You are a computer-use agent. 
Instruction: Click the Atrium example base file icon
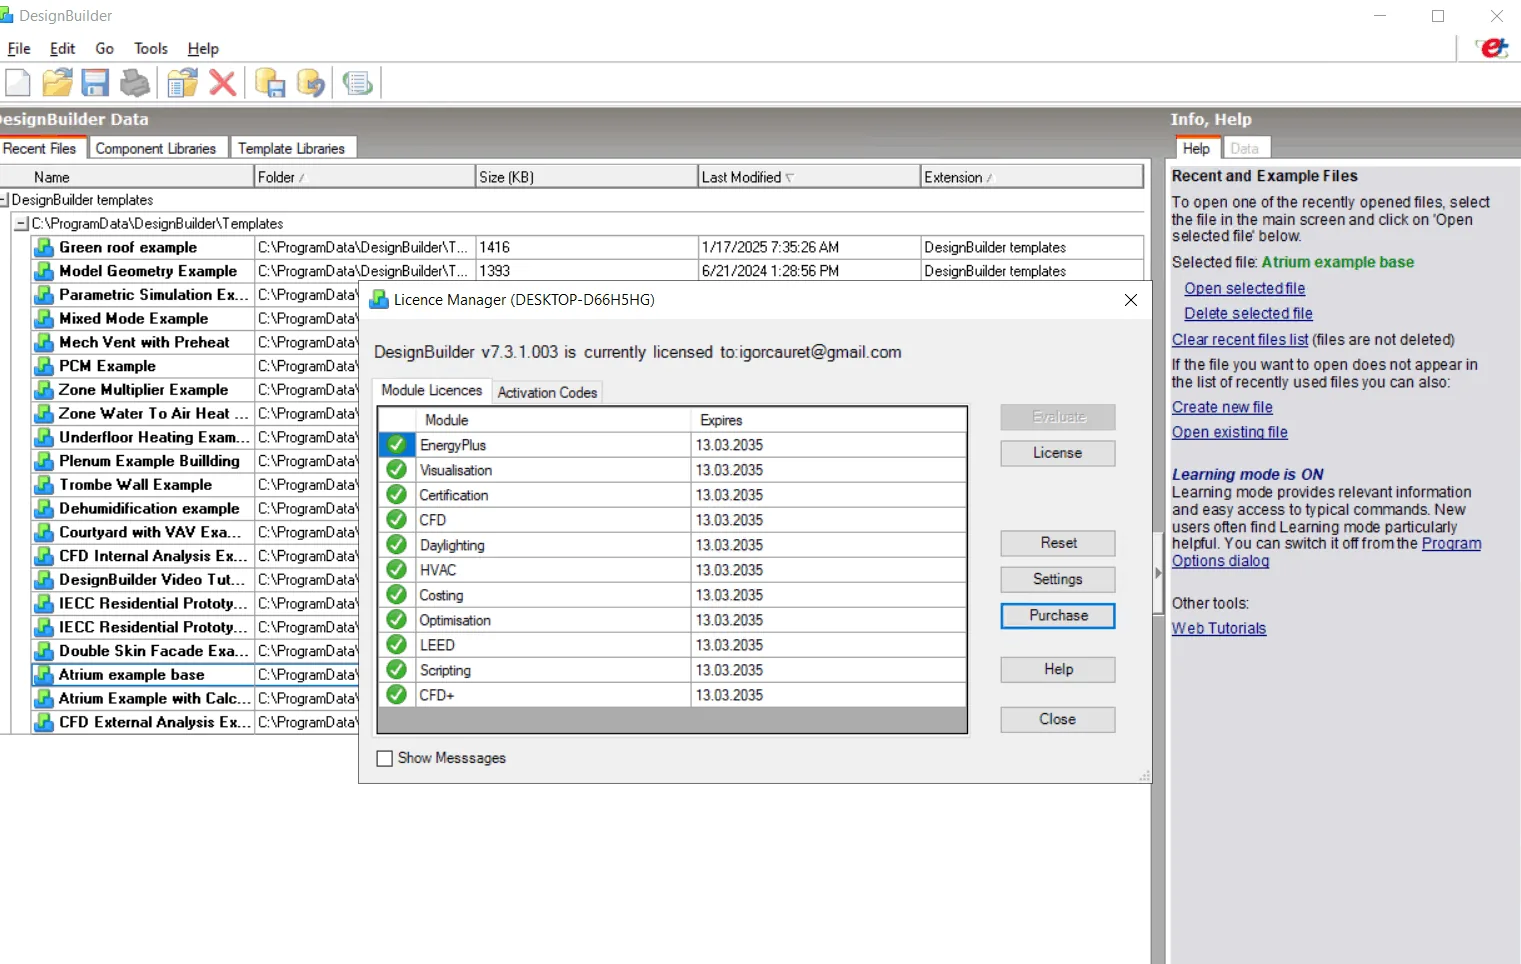44,675
